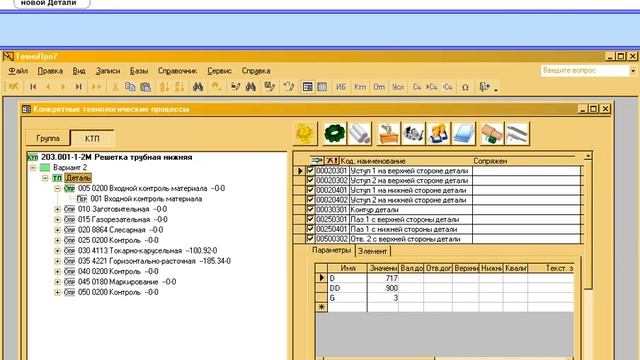Collapse the ТП Деталь tree node

(45, 178)
